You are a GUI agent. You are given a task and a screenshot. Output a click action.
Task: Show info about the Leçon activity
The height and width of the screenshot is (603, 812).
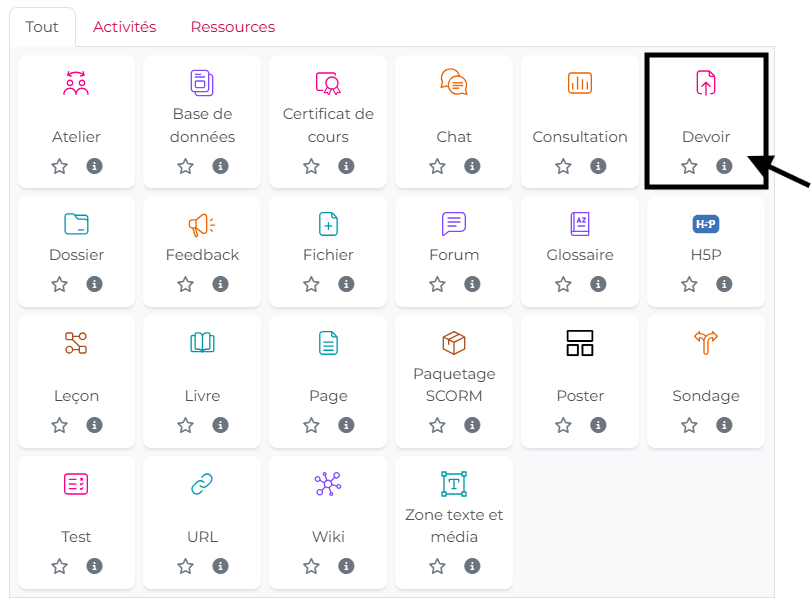(x=94, y=426)
